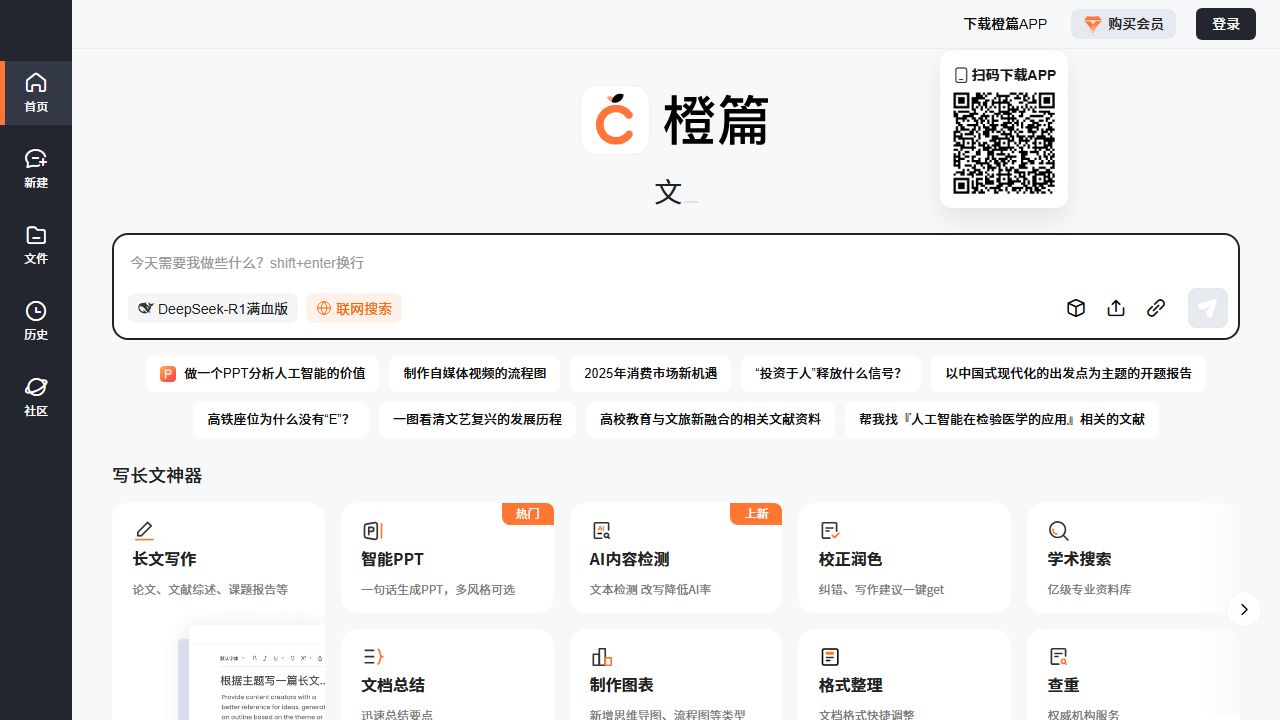Select the 以中国式现代化 开题报告 suggestion
Screen dimensions: 1280x720
[1069, 373]
